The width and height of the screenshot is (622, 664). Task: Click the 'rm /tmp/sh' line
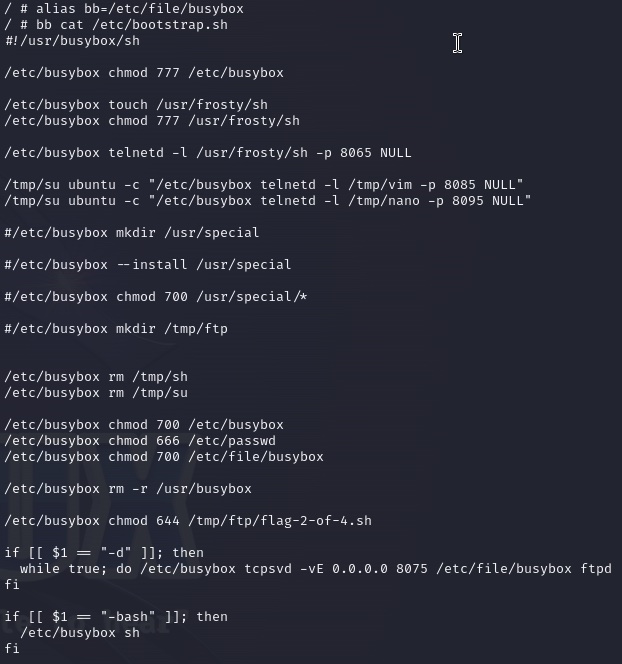coord(96,376)
